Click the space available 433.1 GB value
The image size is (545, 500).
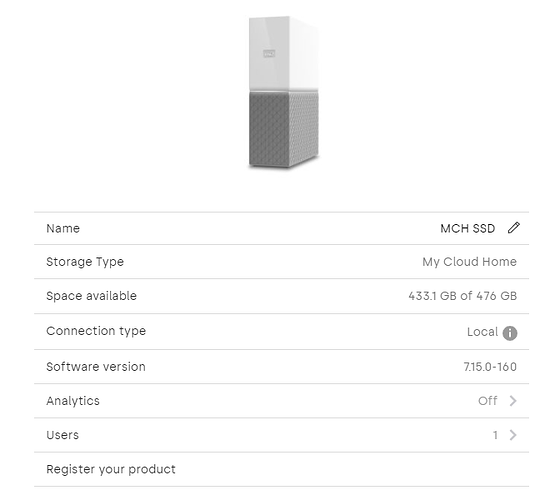pyautogui.click(x=463, y=296)
